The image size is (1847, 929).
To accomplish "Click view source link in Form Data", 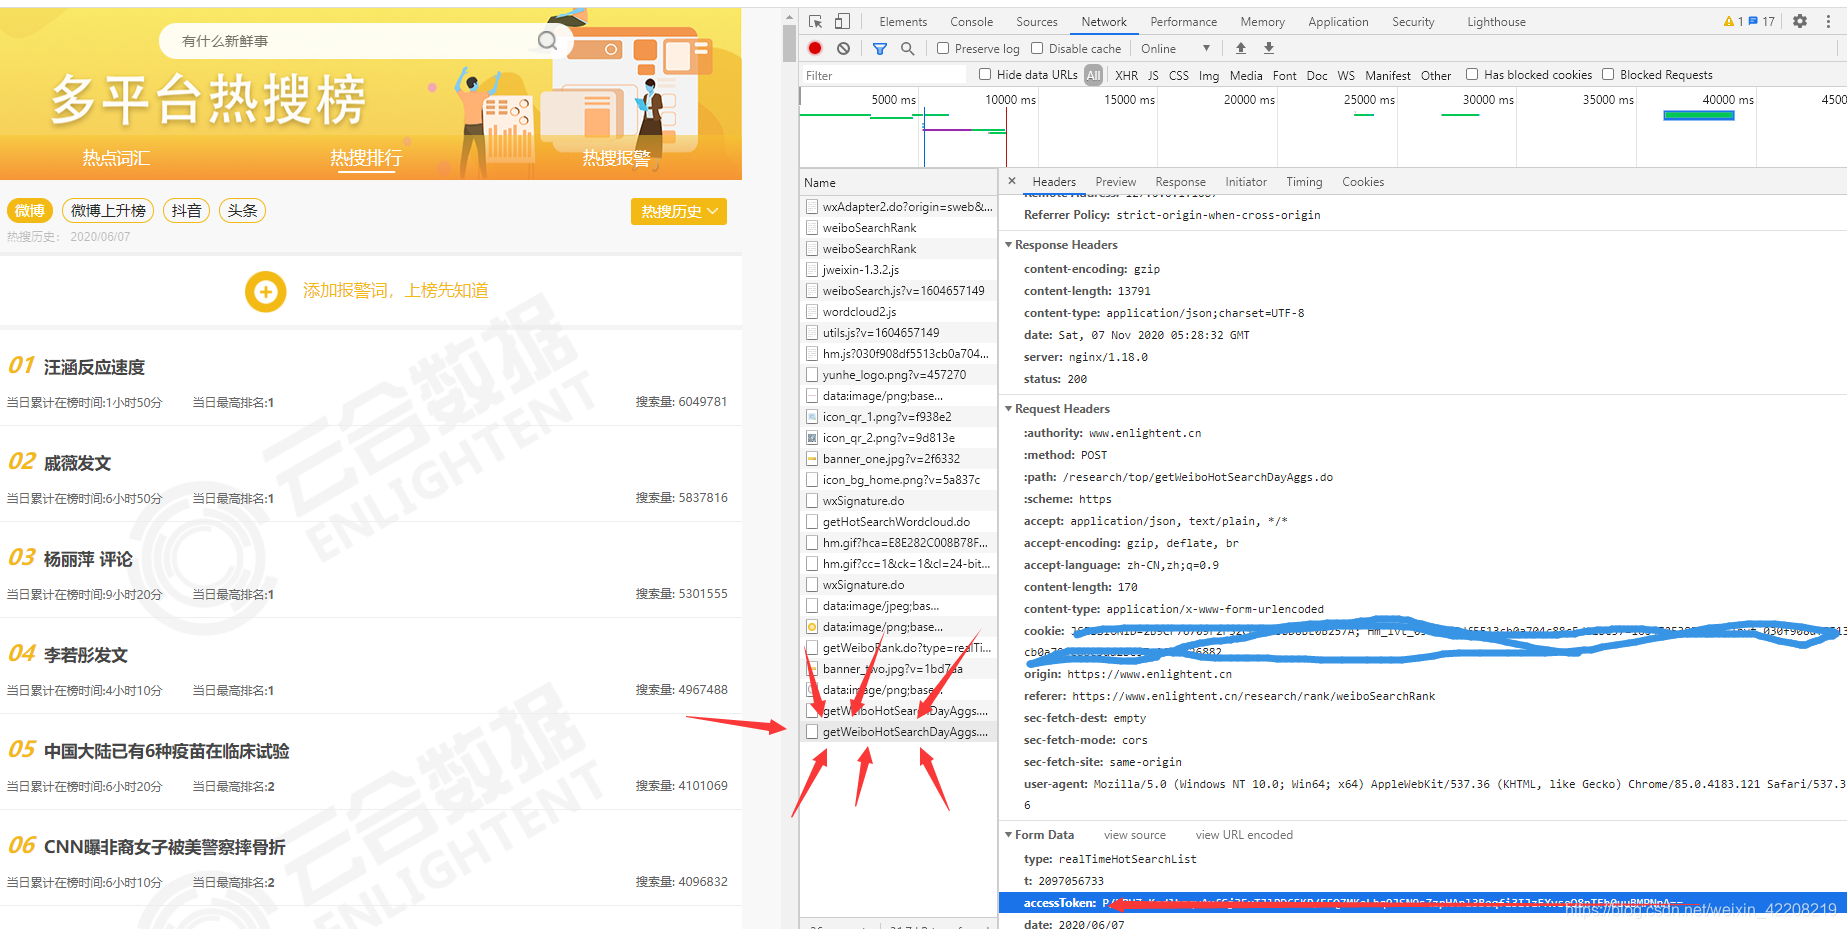I will pyautogui.click(x=1134, y=835).
